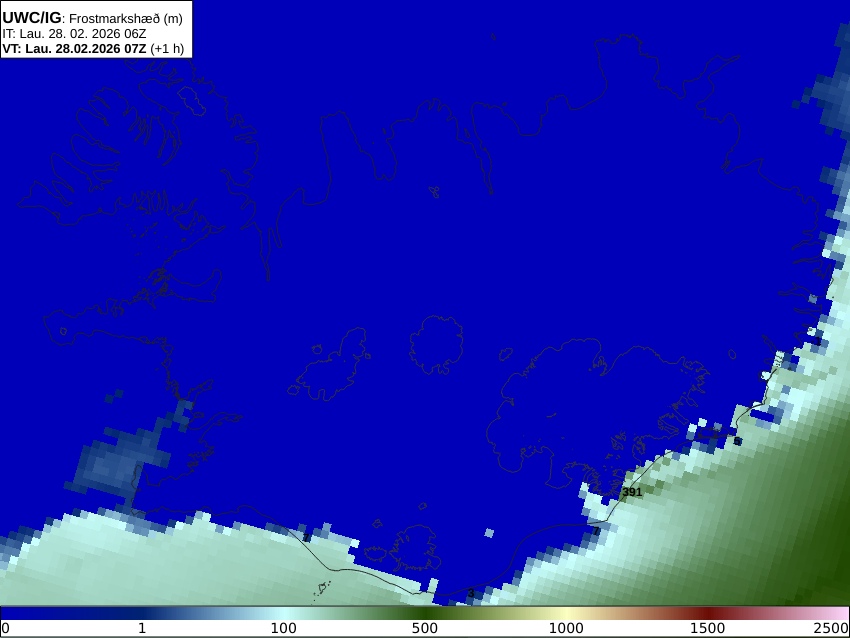The height and width of the screenshot is (638, 850).
Task: Pick the dark red section of the color bar
Action: pyautogui.click(x=707, y=613)
